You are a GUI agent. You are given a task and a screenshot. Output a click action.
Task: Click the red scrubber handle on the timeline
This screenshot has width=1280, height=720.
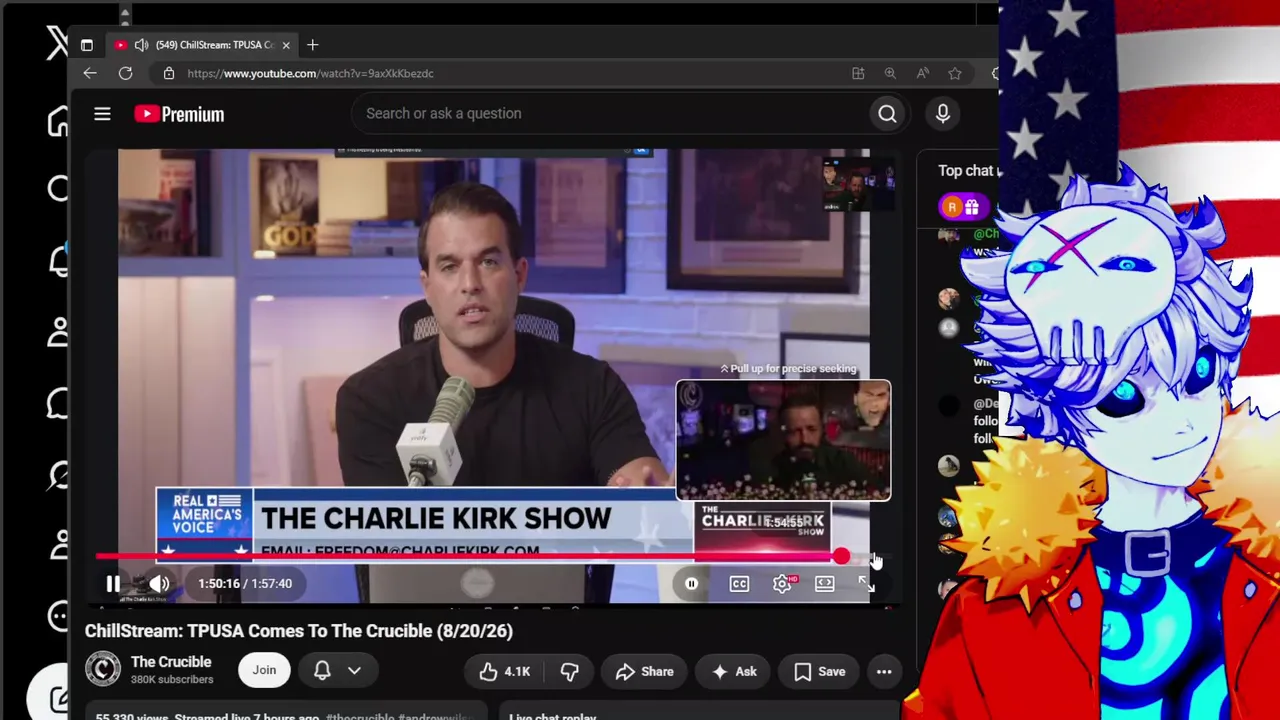click(x=841, y=557)
